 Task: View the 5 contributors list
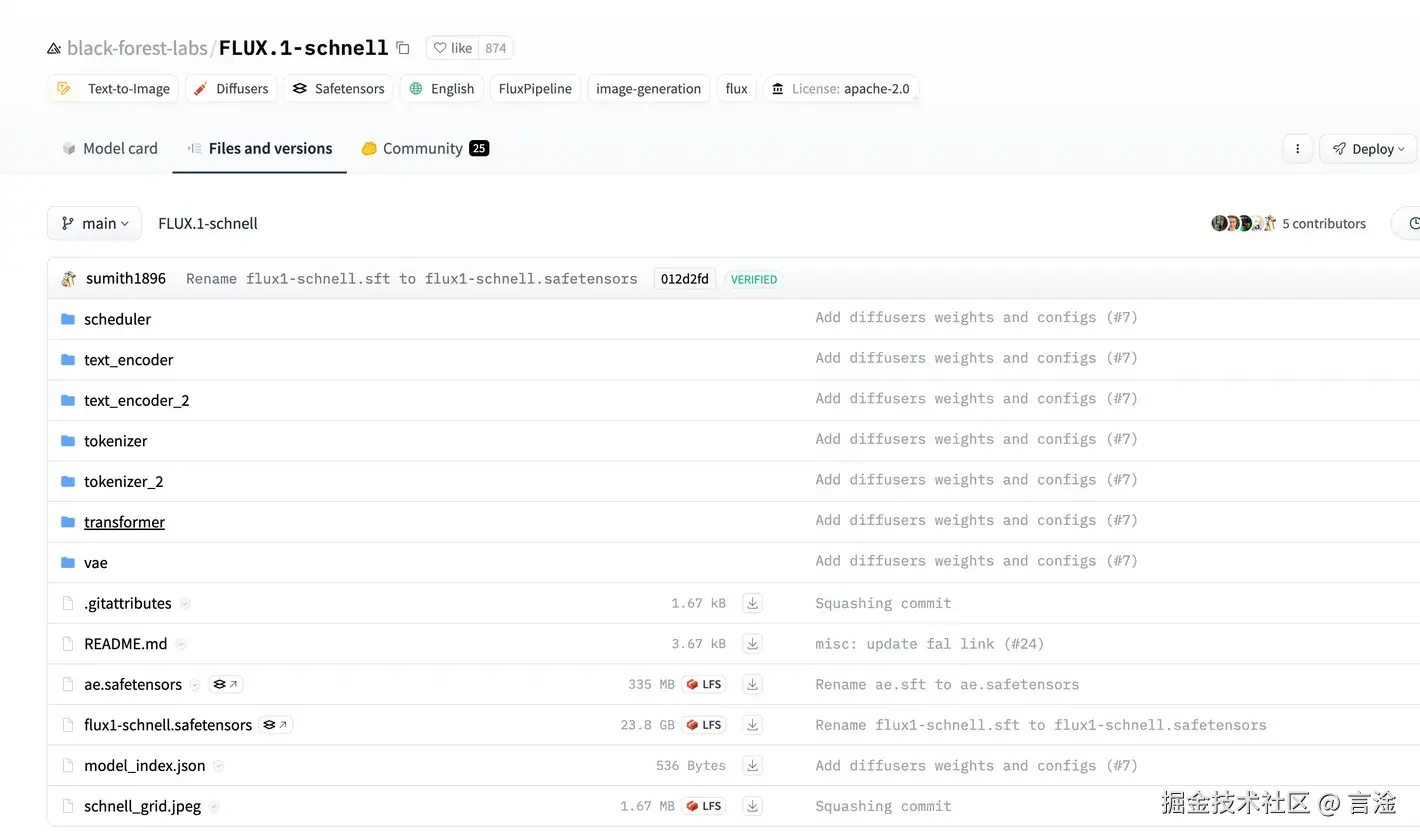click(1324, 224)
